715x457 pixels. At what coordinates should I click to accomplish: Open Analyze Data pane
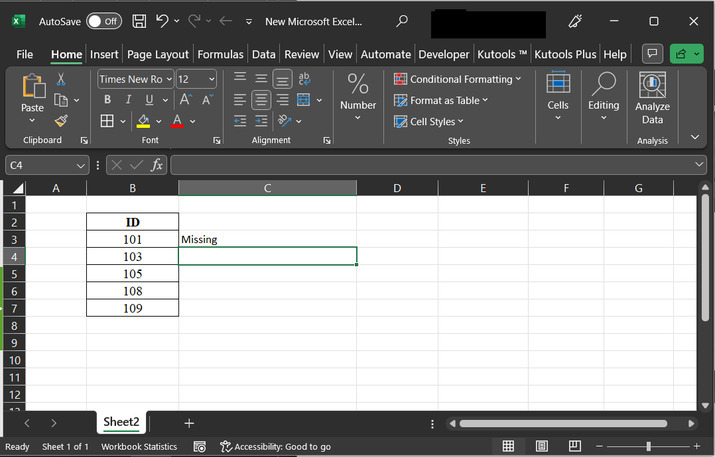click(652, 99)
